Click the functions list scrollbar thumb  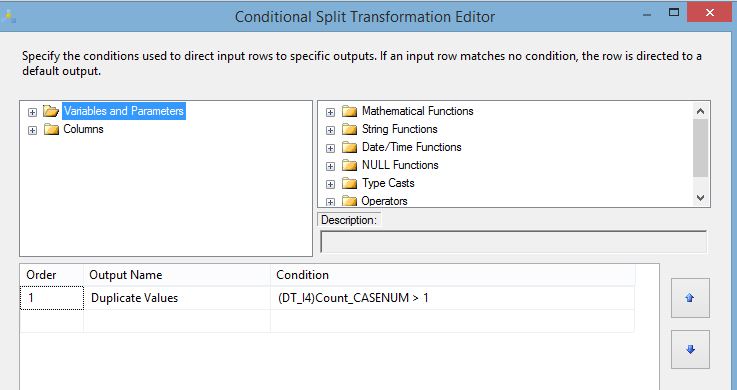click(x=700, y=148)
